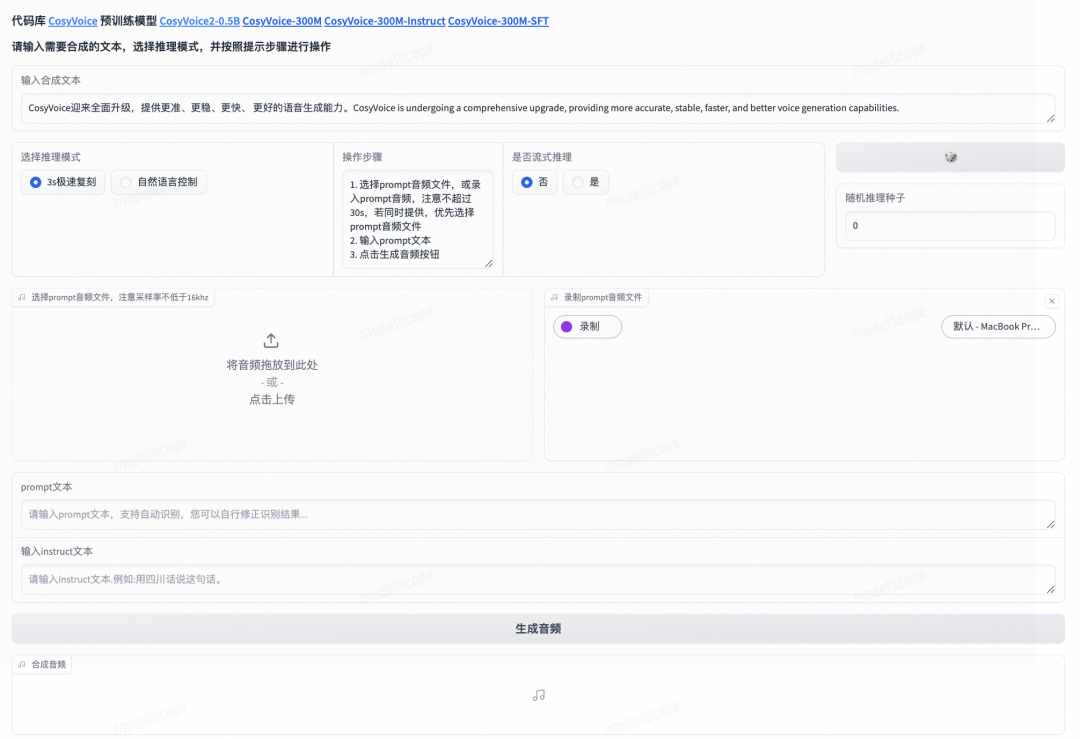1080x739 pixels.
Task: Click the dice icon to randomize seed
Action: pyautogui.click(x=950, y=157)
